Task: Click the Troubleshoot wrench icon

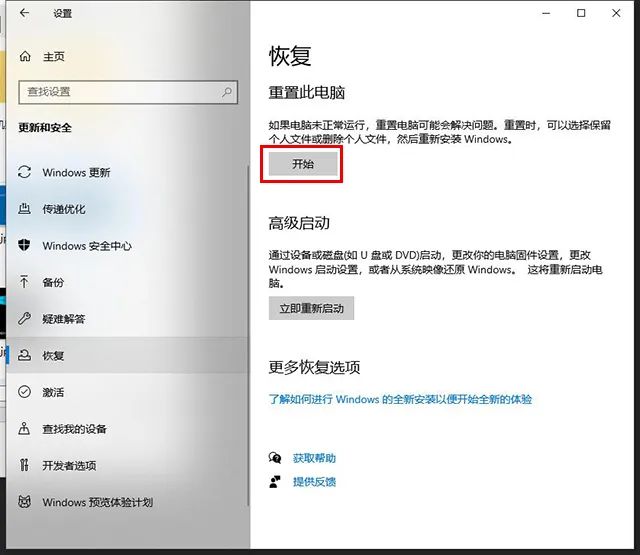Action: point(26,319)
